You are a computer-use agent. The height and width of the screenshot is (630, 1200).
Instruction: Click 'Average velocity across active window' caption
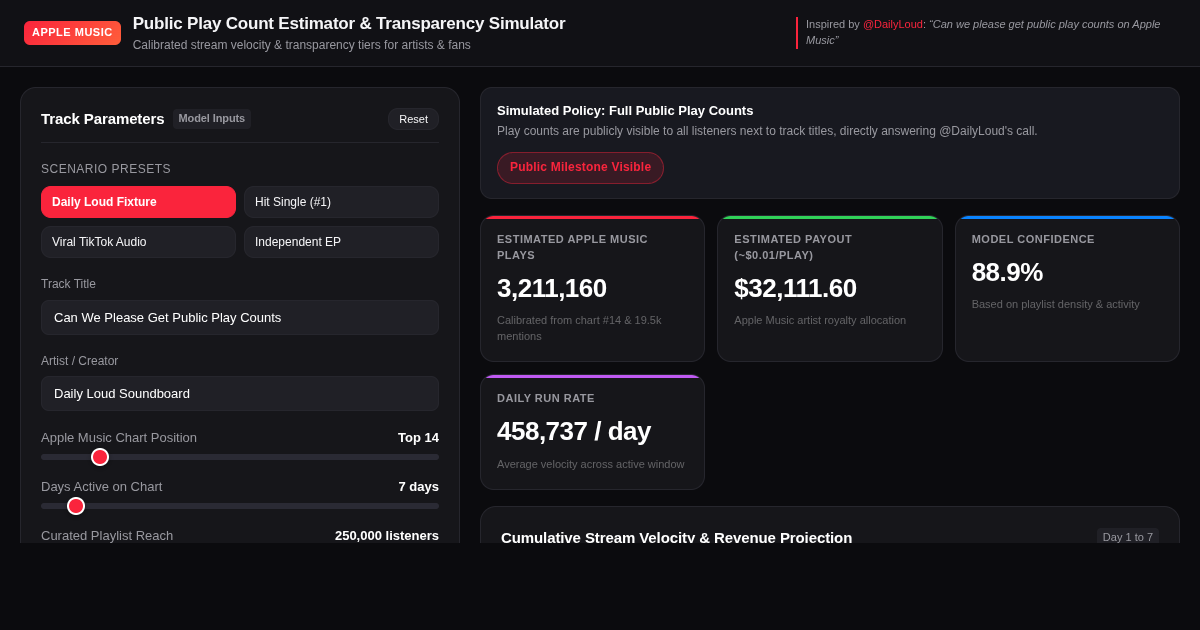tap(591, 464)
